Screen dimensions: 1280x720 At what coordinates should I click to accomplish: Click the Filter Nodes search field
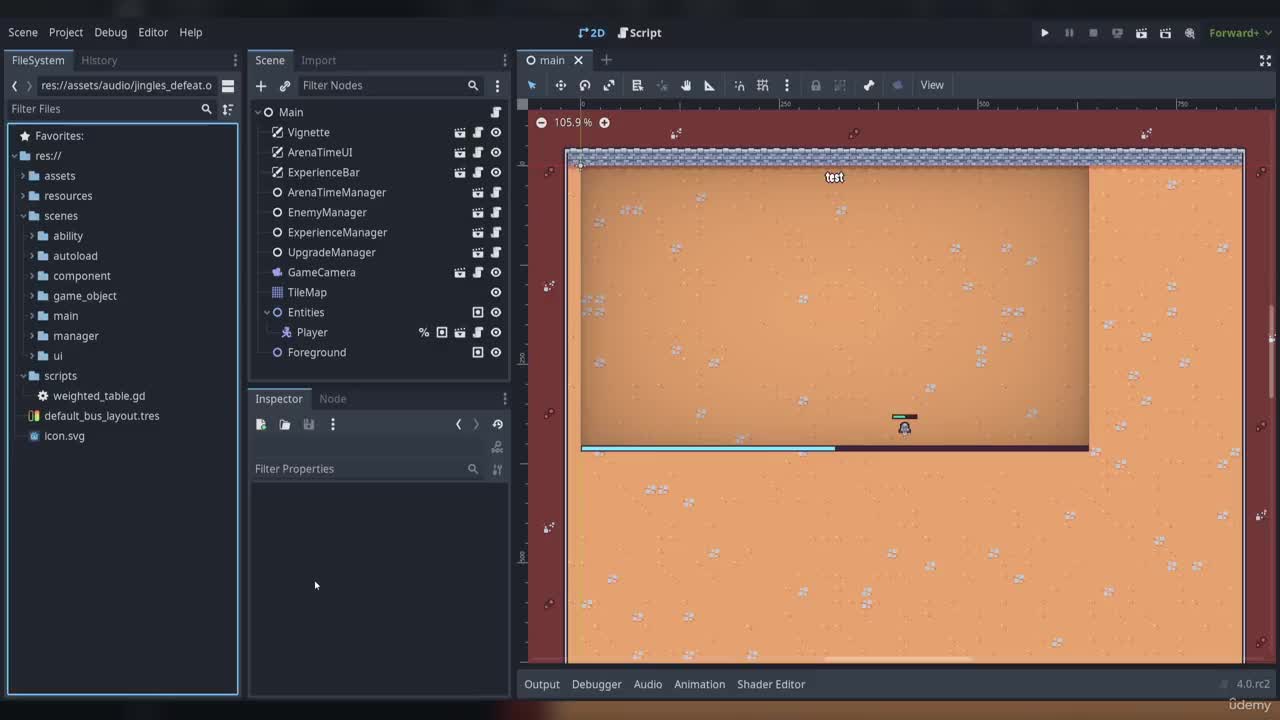[390, 86]
